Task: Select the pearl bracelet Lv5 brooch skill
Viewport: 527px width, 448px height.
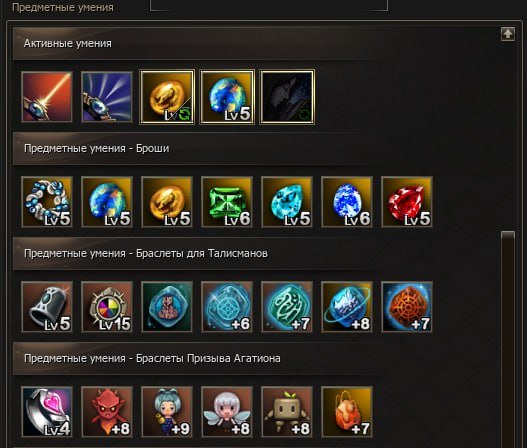Action: point(47,202)
